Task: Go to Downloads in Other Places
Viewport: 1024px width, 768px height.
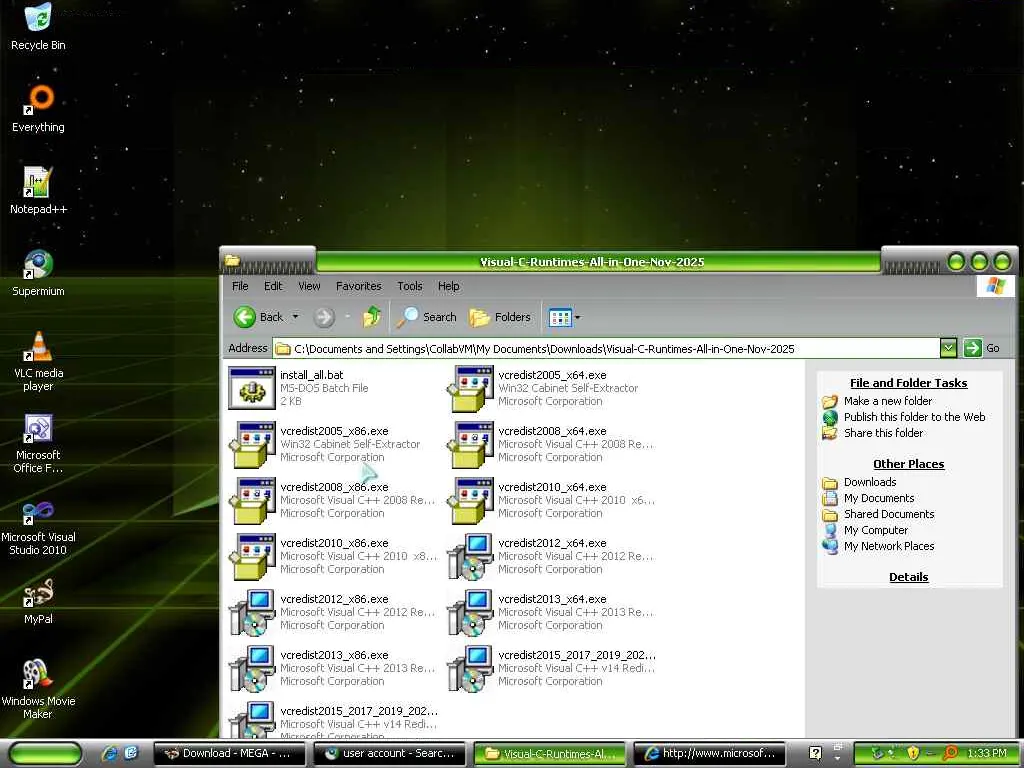Action: coord(870,482)
